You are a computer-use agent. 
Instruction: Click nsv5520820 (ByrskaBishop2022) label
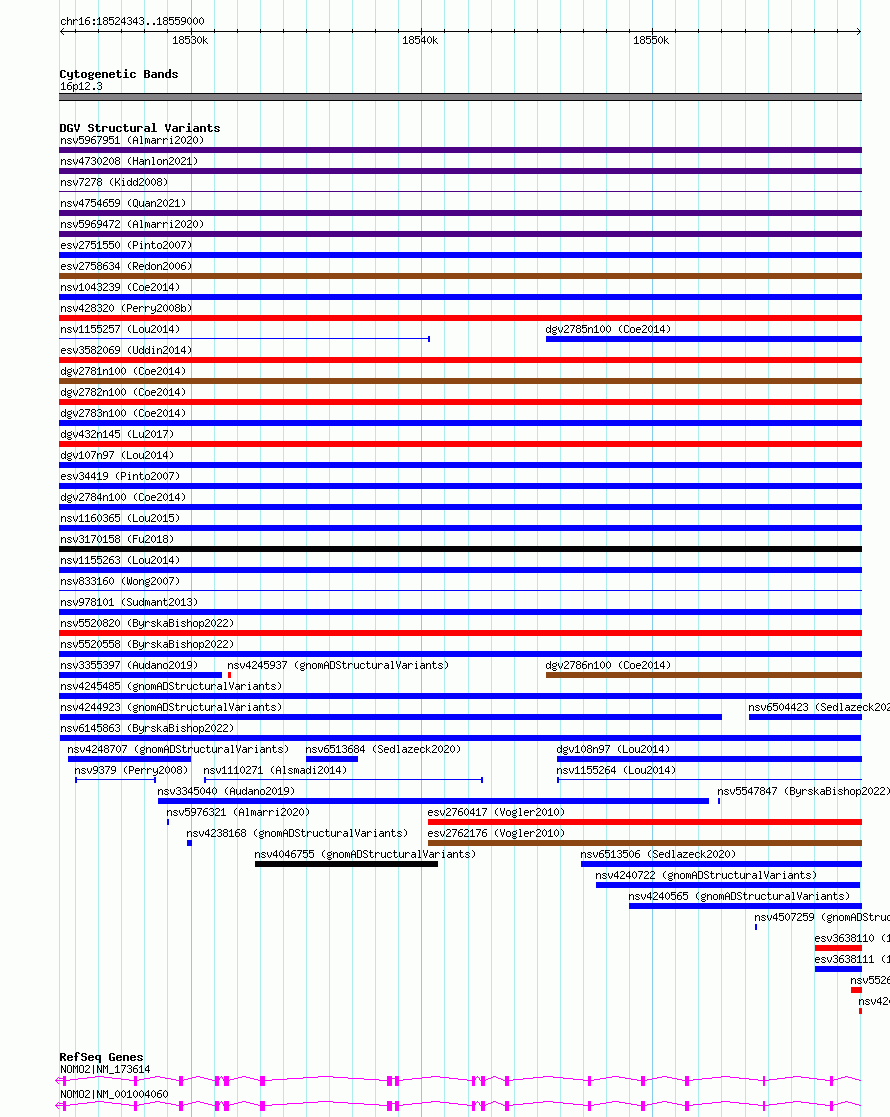coord(147,623)
